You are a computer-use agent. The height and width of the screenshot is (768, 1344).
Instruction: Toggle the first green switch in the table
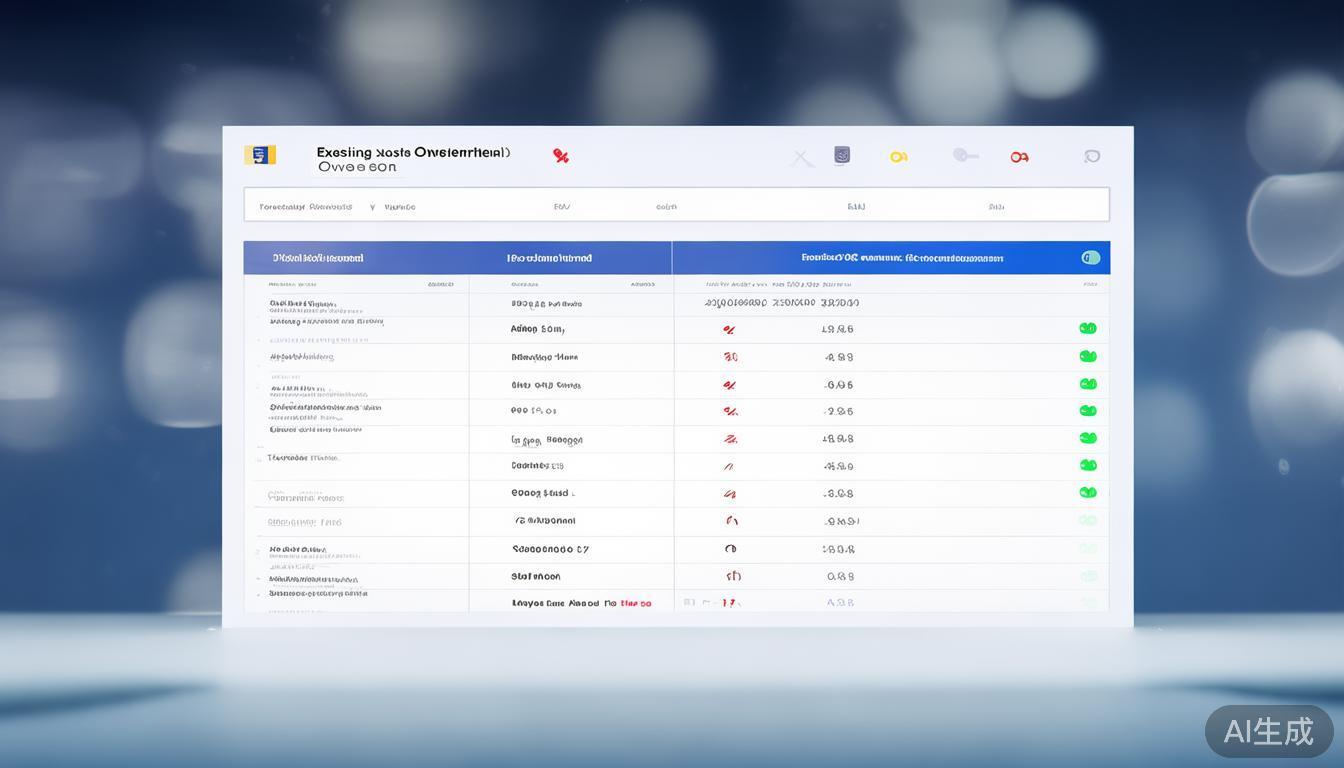tap(1088, 328)
